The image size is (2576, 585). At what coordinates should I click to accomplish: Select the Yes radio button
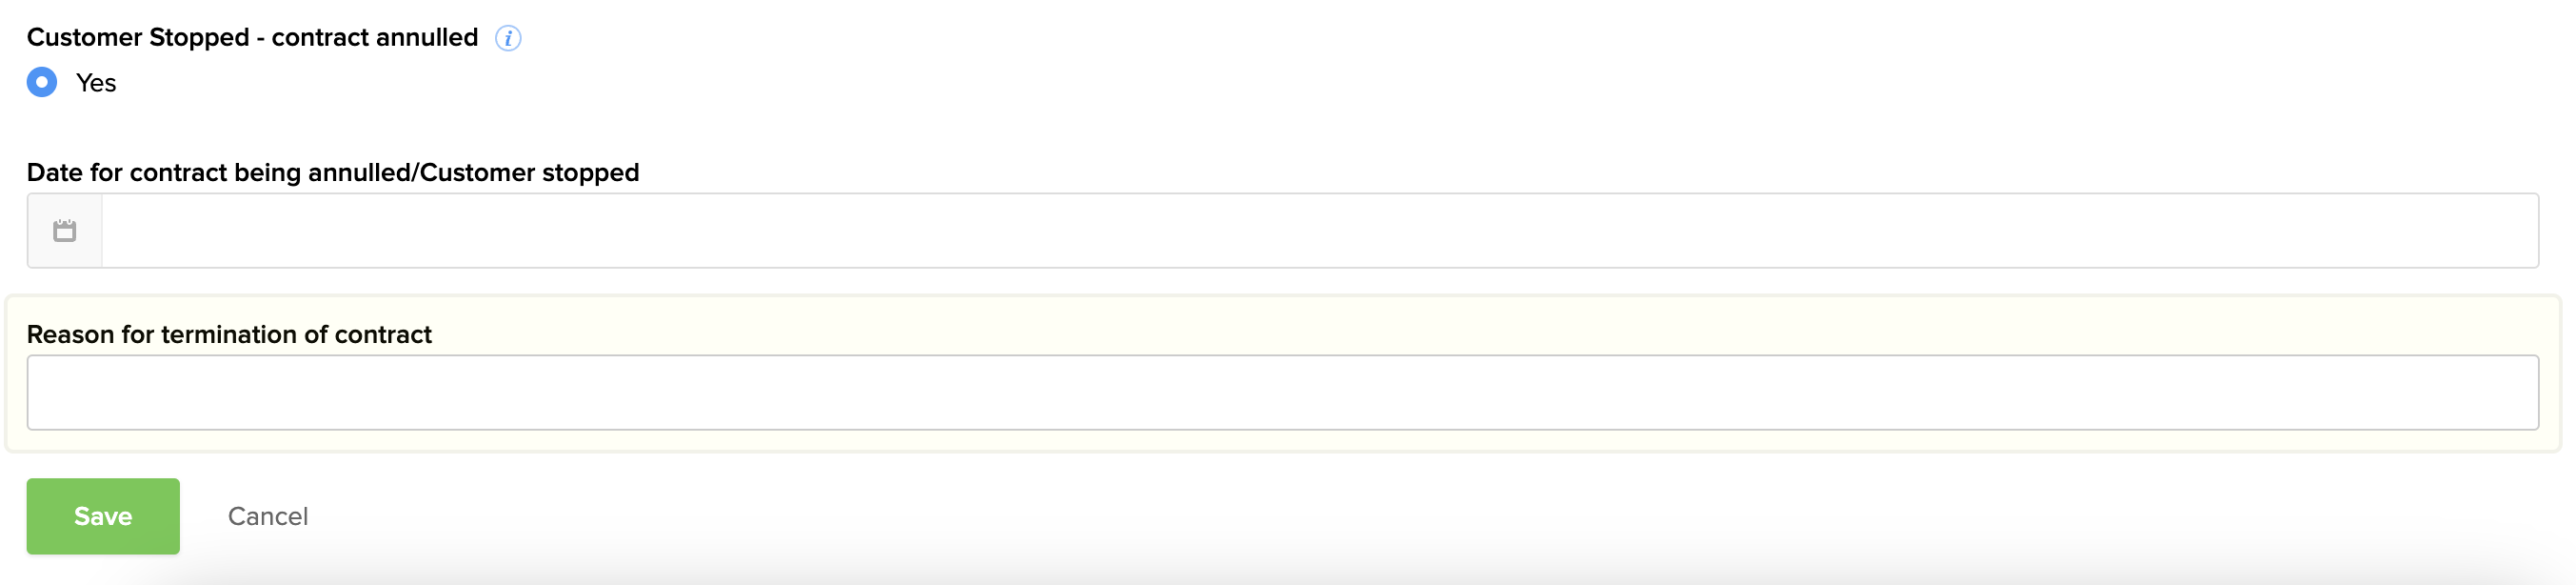pos(42,82)
